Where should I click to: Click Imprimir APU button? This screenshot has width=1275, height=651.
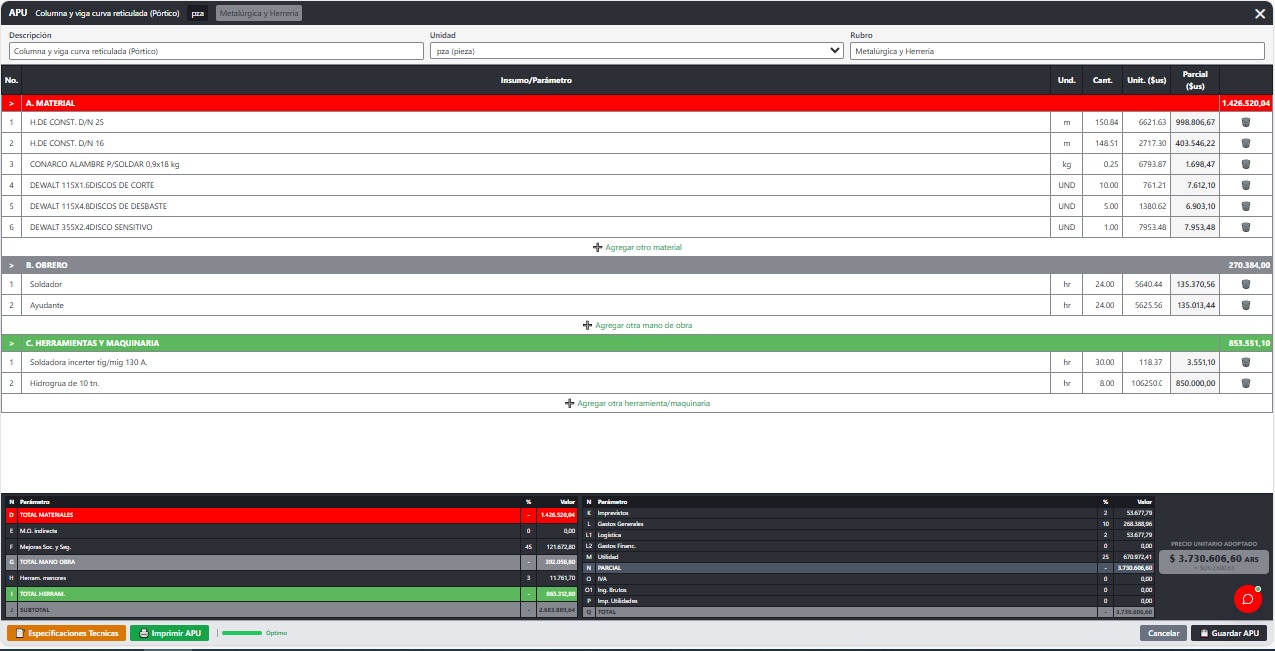click(171, 633)
